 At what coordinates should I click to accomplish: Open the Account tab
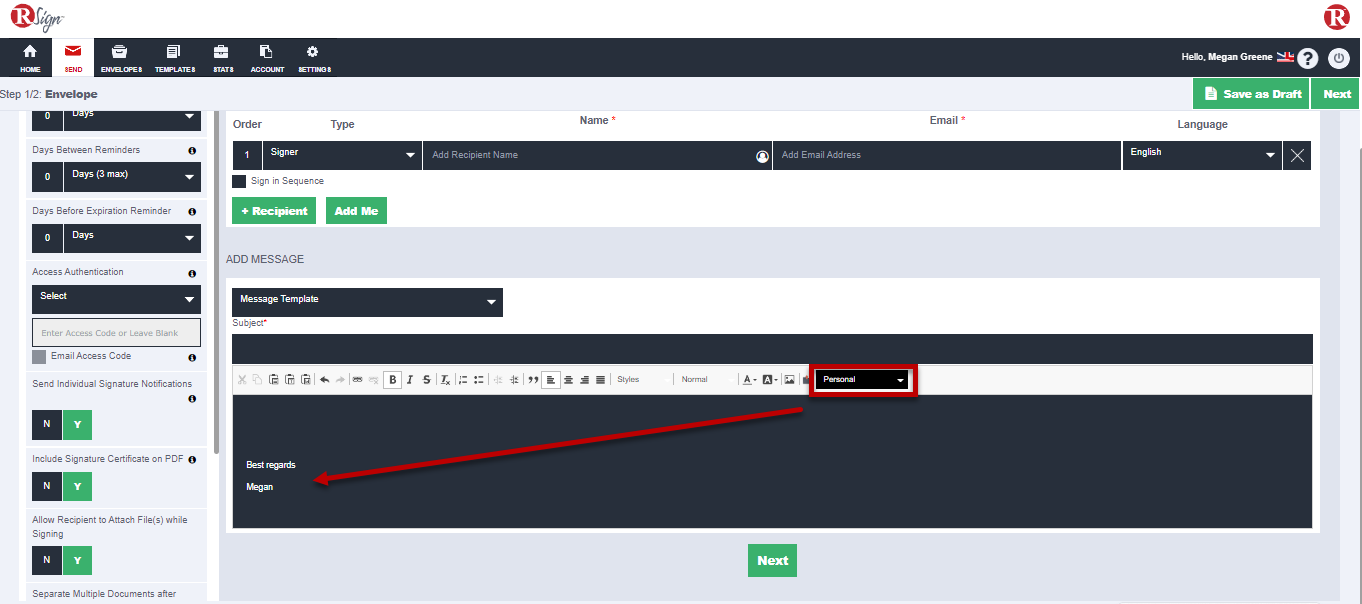267,59
